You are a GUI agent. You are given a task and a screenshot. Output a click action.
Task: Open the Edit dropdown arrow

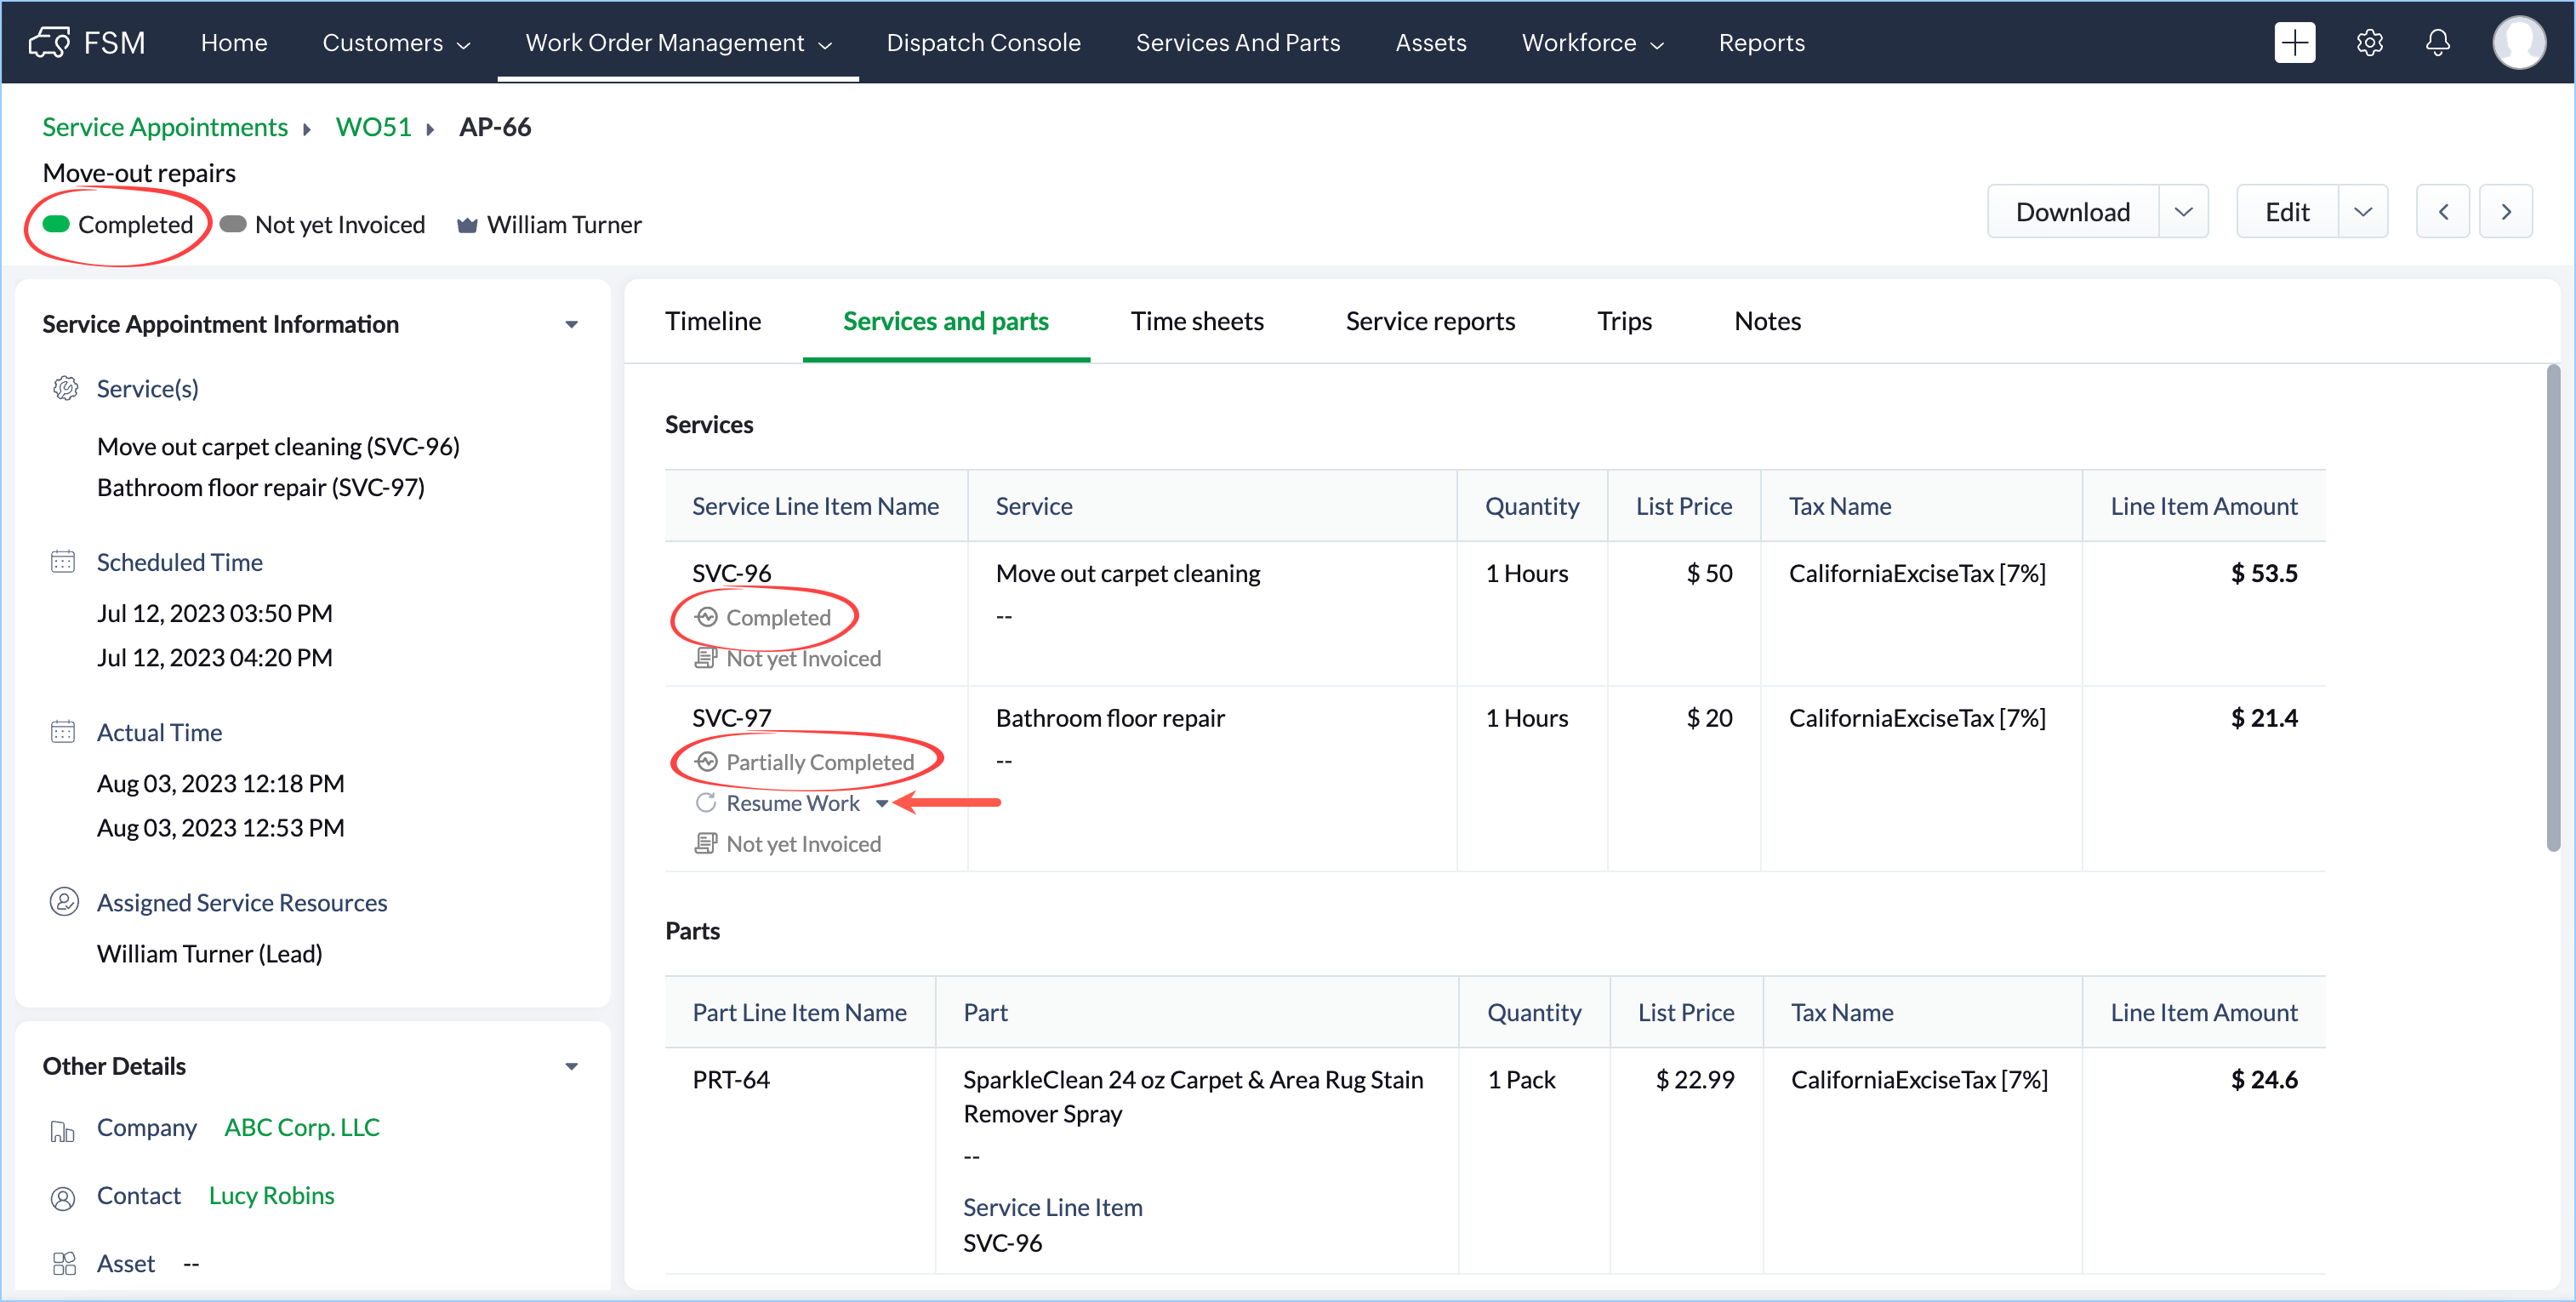[x=2362, y=211]
